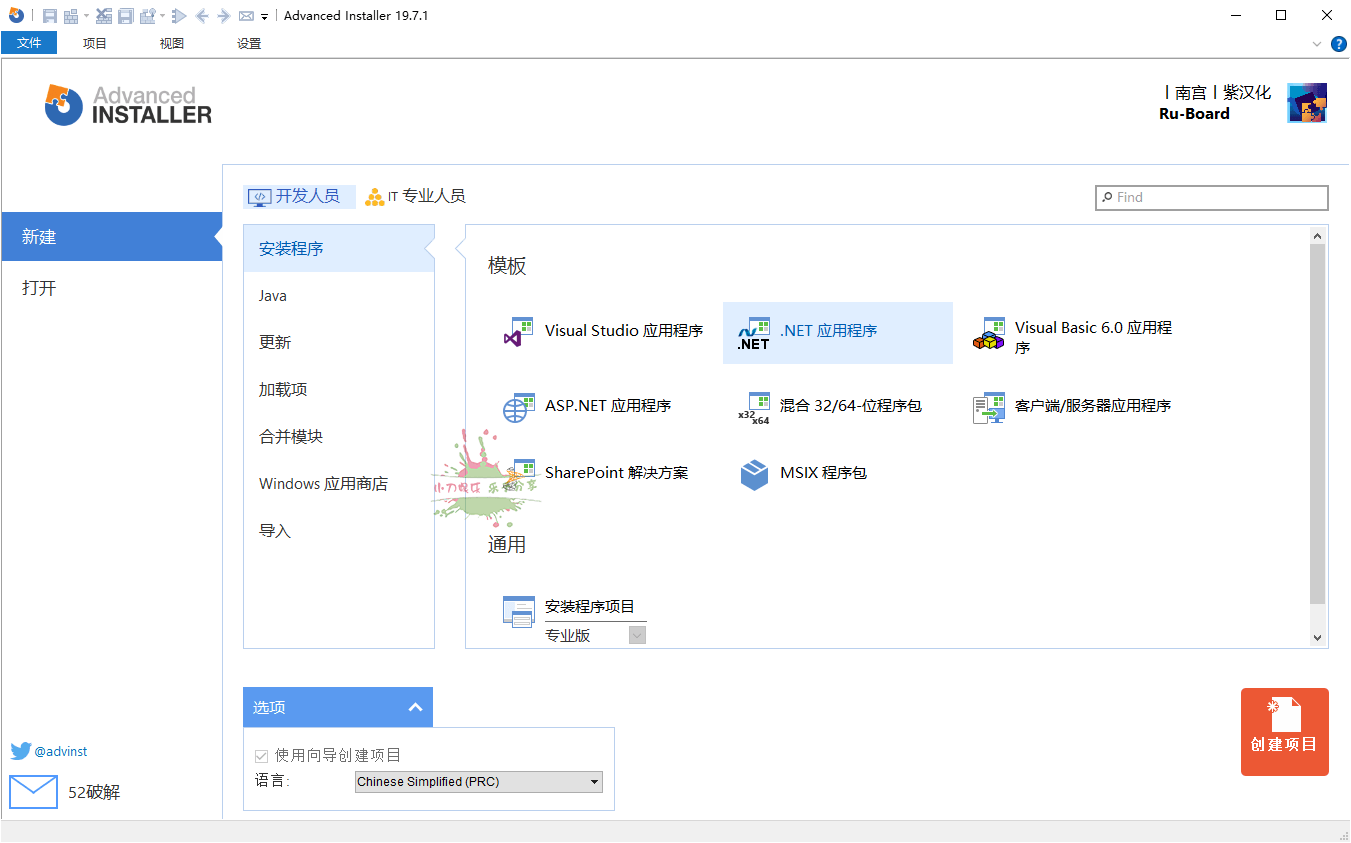The height and width of the screenshot is (843, 1351).
Task: Open the 语言 language dropdown
Action: pyautogui.click(x=478, y=781)
